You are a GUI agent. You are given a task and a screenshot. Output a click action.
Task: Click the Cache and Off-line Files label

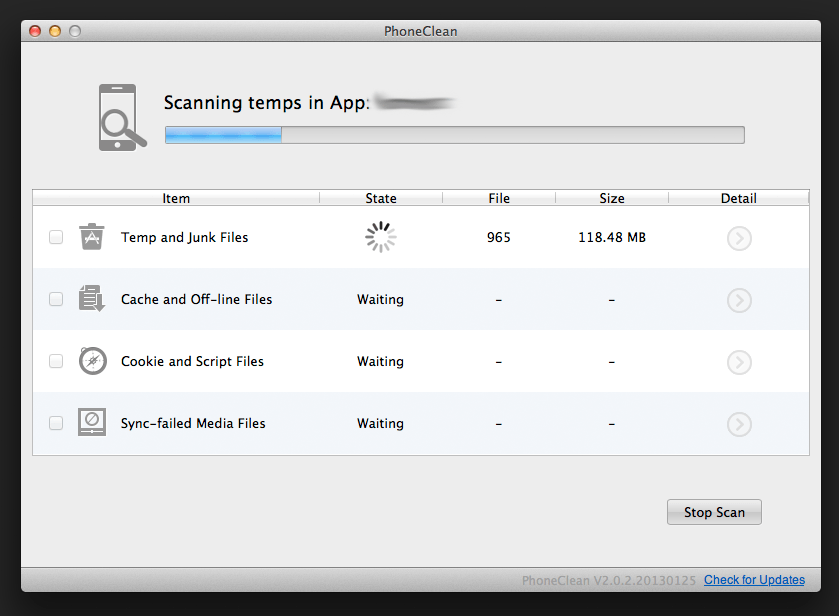(x=196, y=299)
